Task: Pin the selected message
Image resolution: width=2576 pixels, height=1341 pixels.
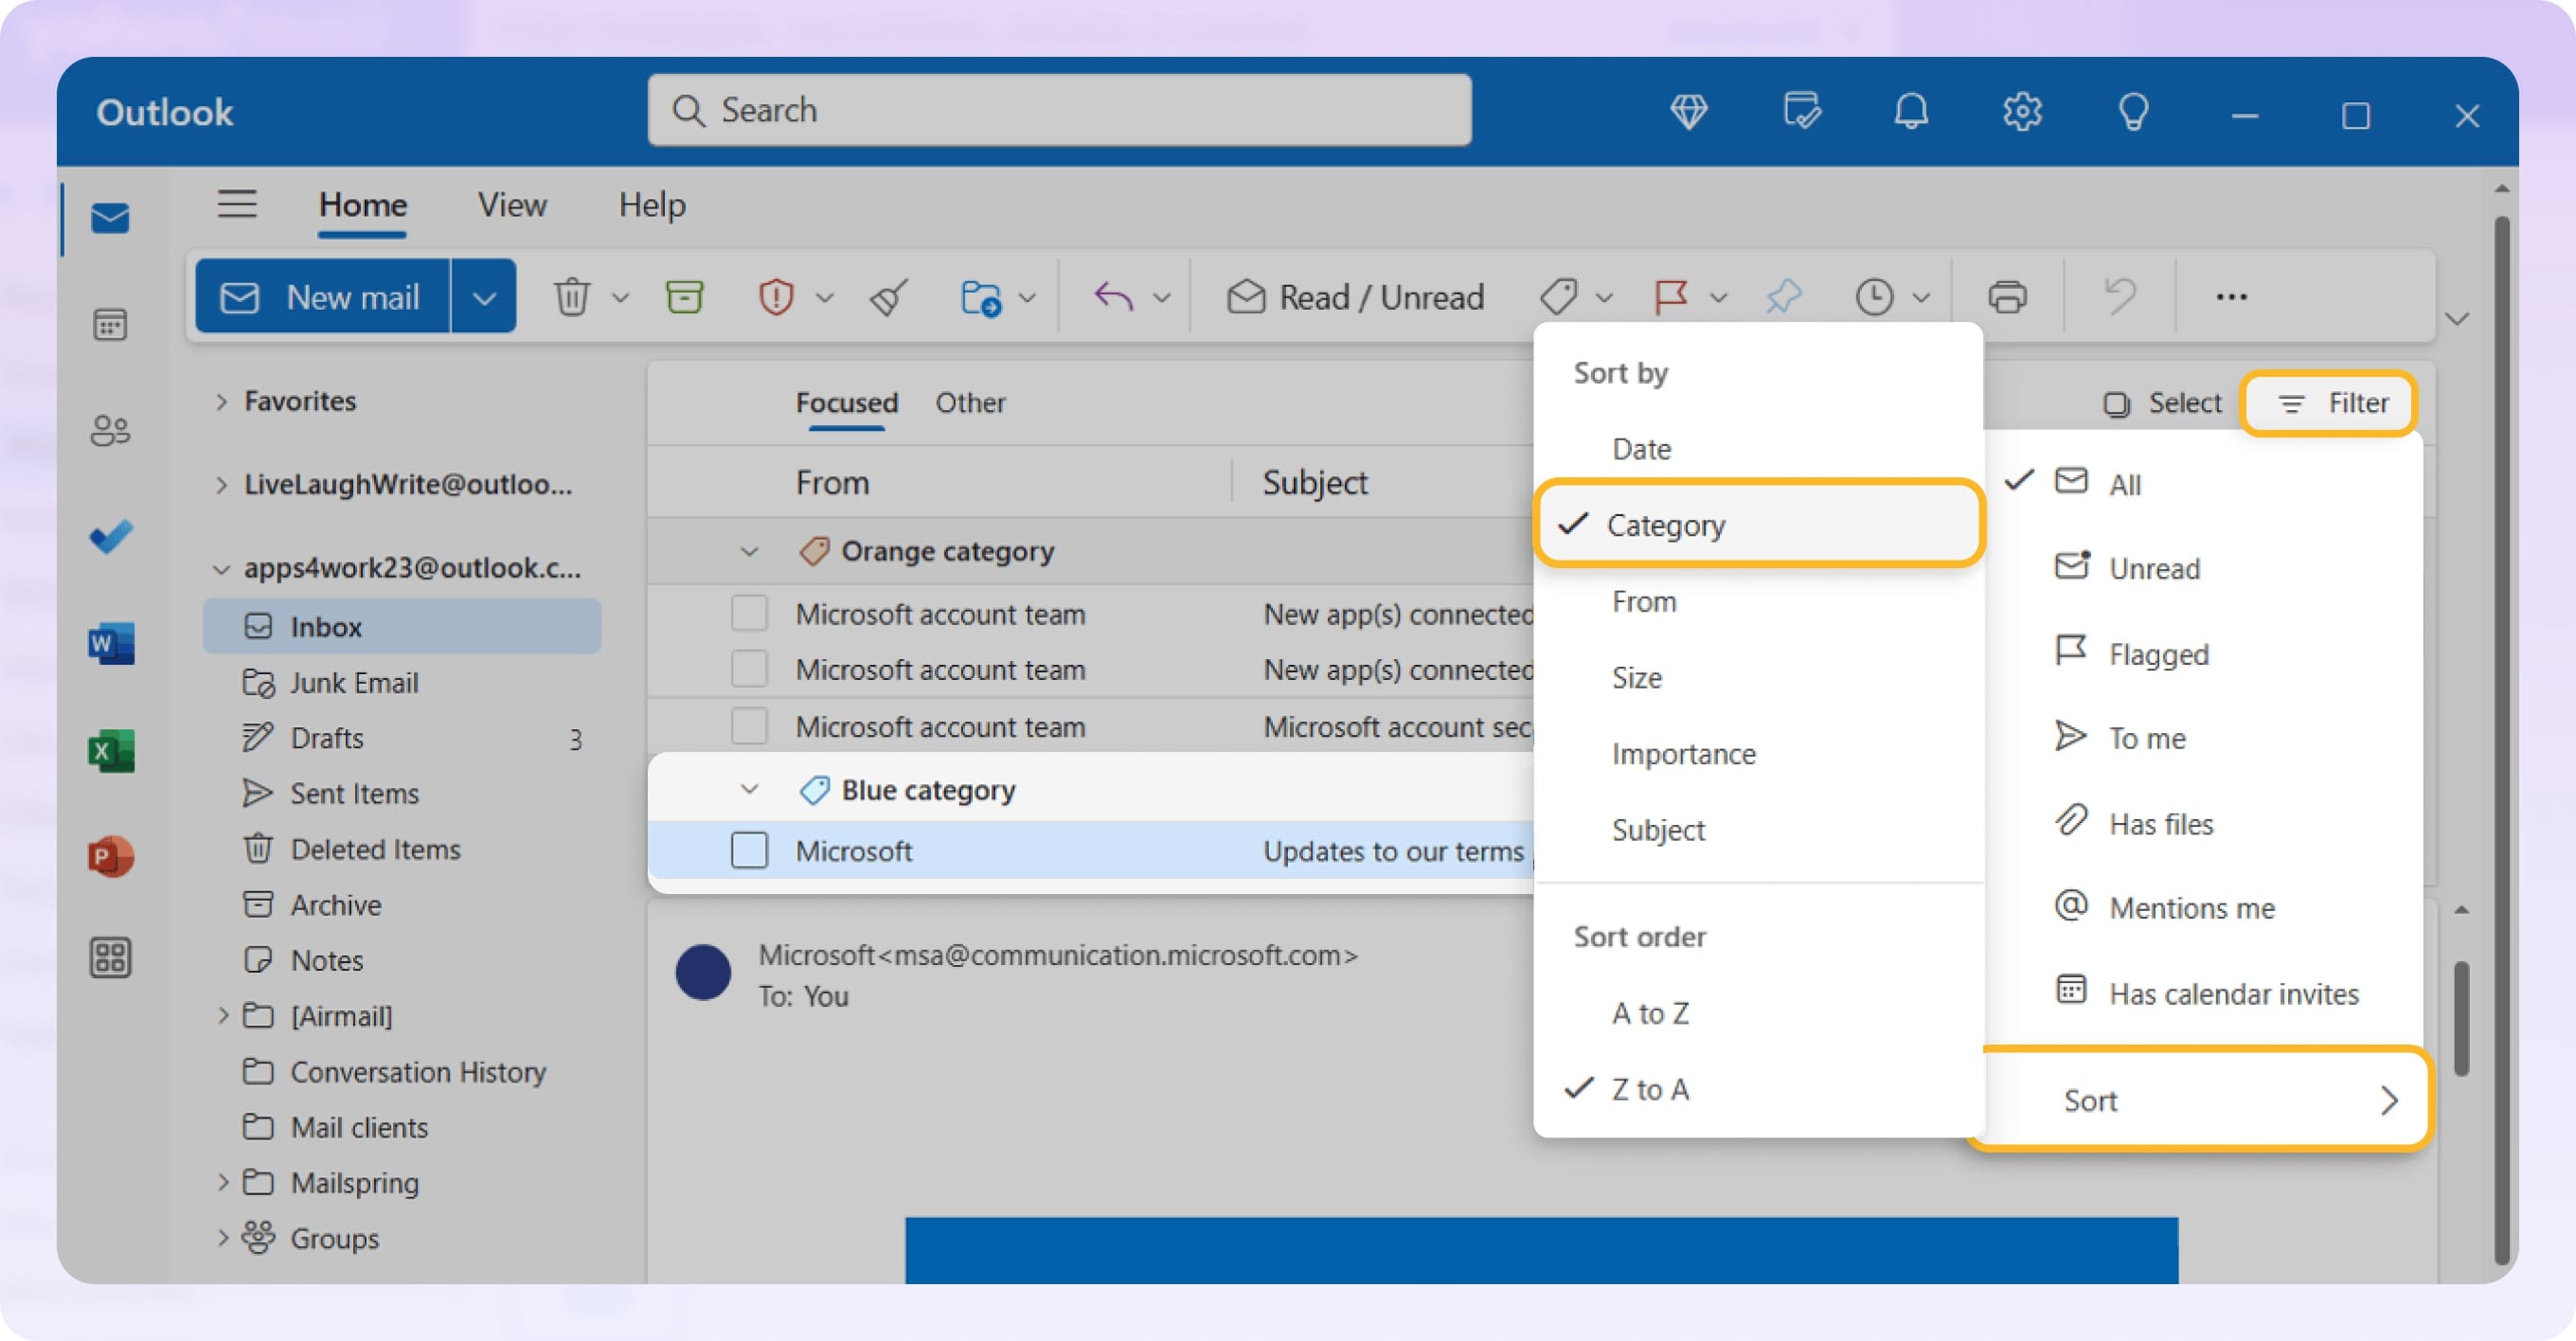Action: click(1783, 296)
